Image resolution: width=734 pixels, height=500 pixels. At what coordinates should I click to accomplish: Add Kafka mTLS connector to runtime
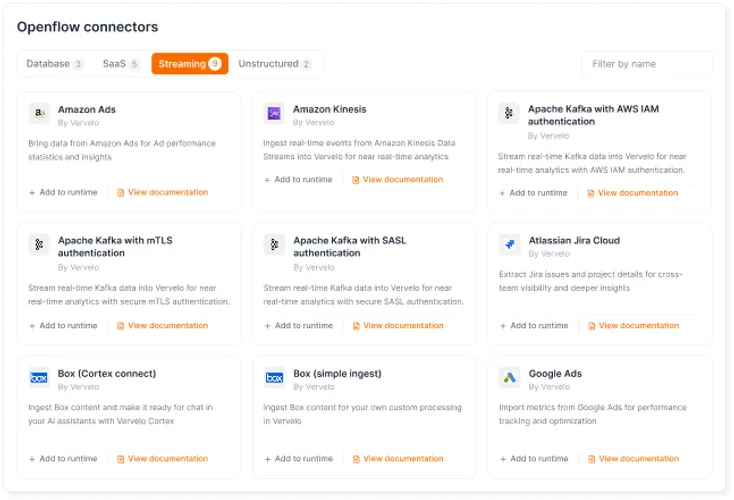click(63, 325)
